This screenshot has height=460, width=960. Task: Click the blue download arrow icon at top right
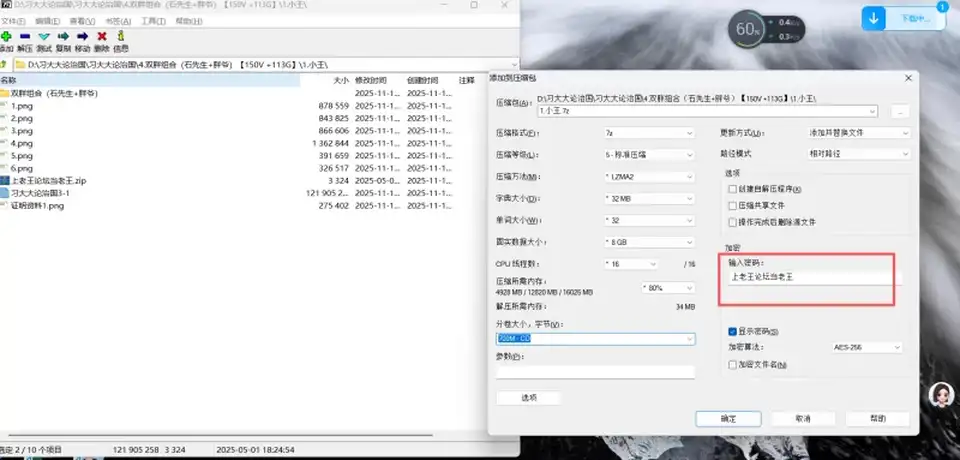(x=874, y=19)
